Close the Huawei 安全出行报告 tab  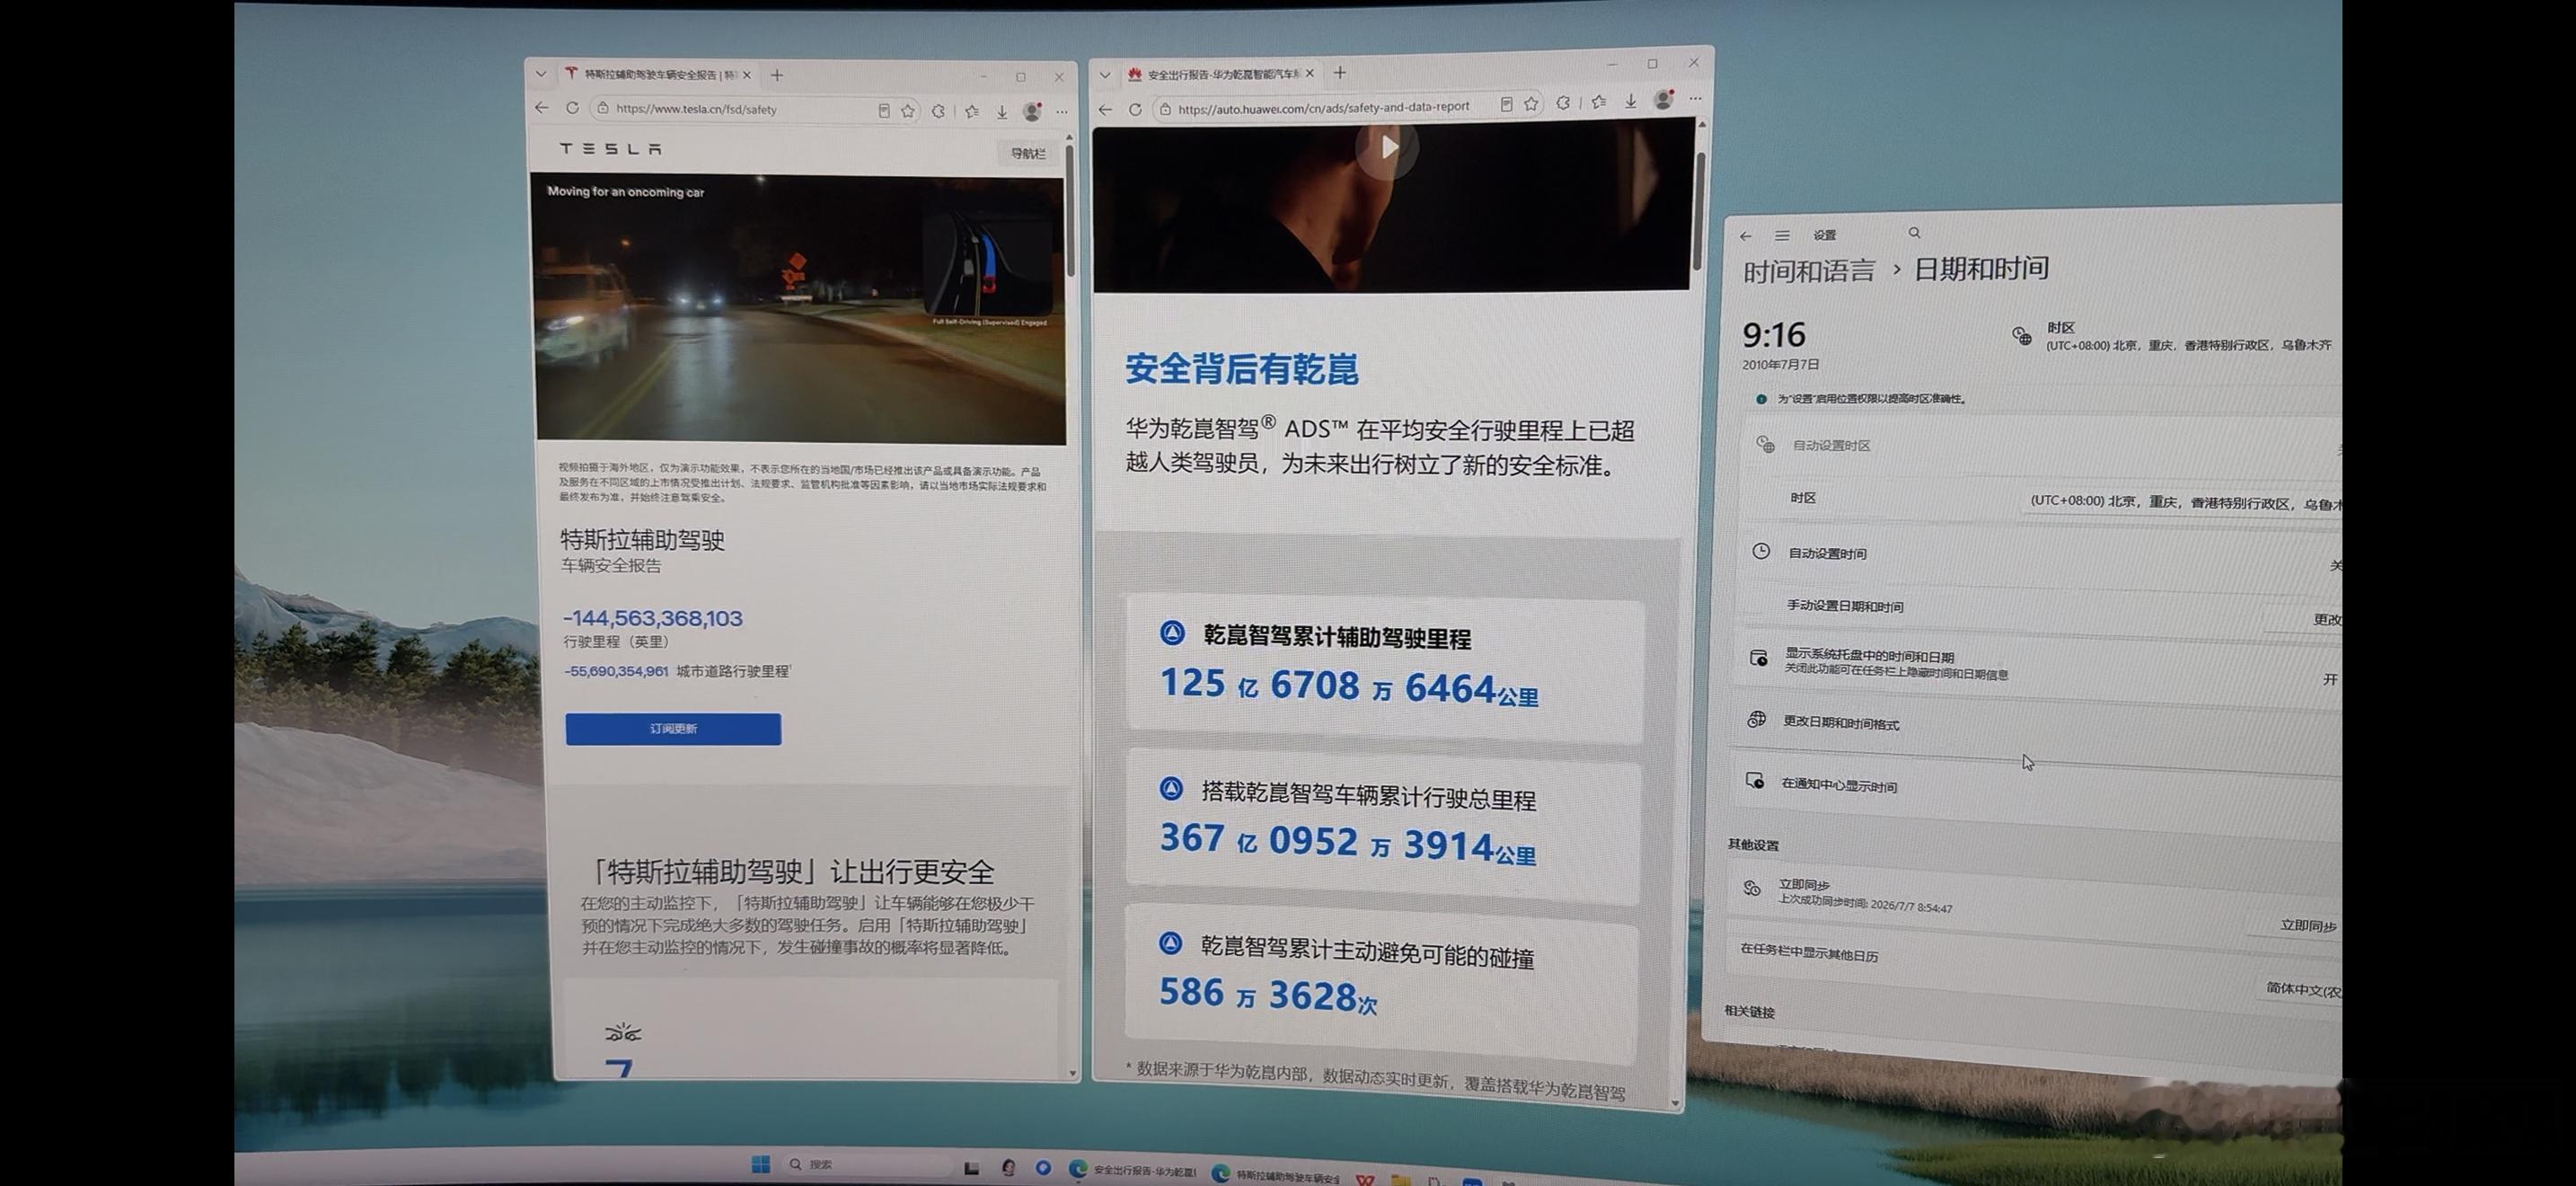1310,73
